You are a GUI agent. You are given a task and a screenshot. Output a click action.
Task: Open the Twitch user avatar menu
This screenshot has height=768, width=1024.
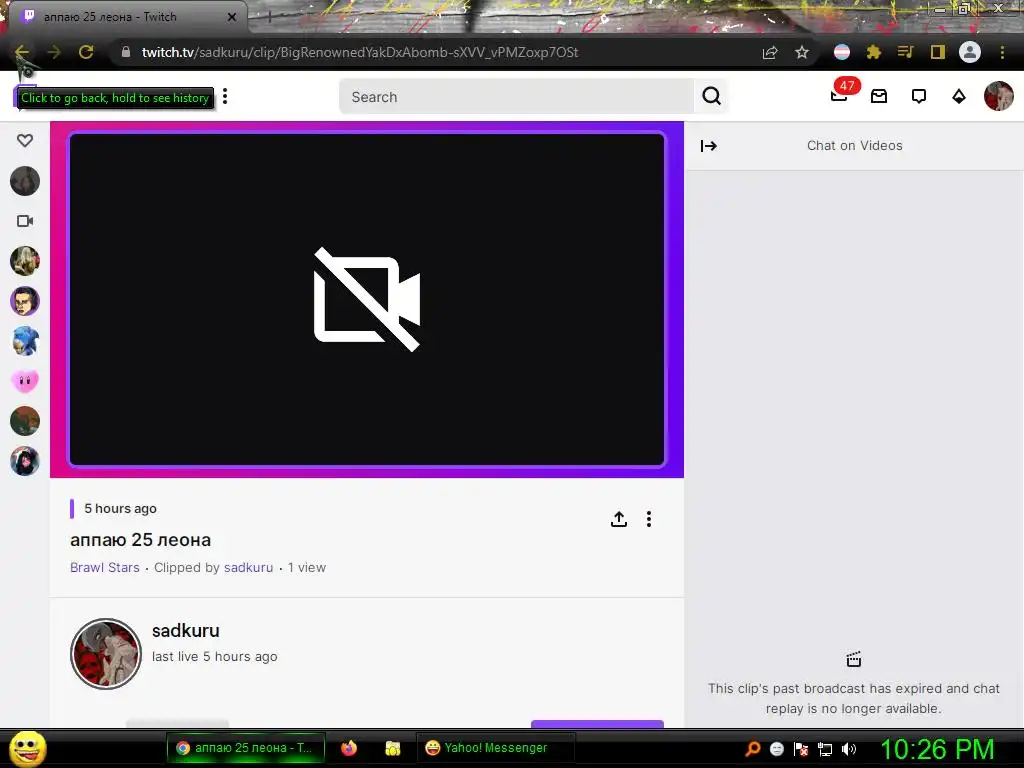pyautogui.click(x=999, y=97)
